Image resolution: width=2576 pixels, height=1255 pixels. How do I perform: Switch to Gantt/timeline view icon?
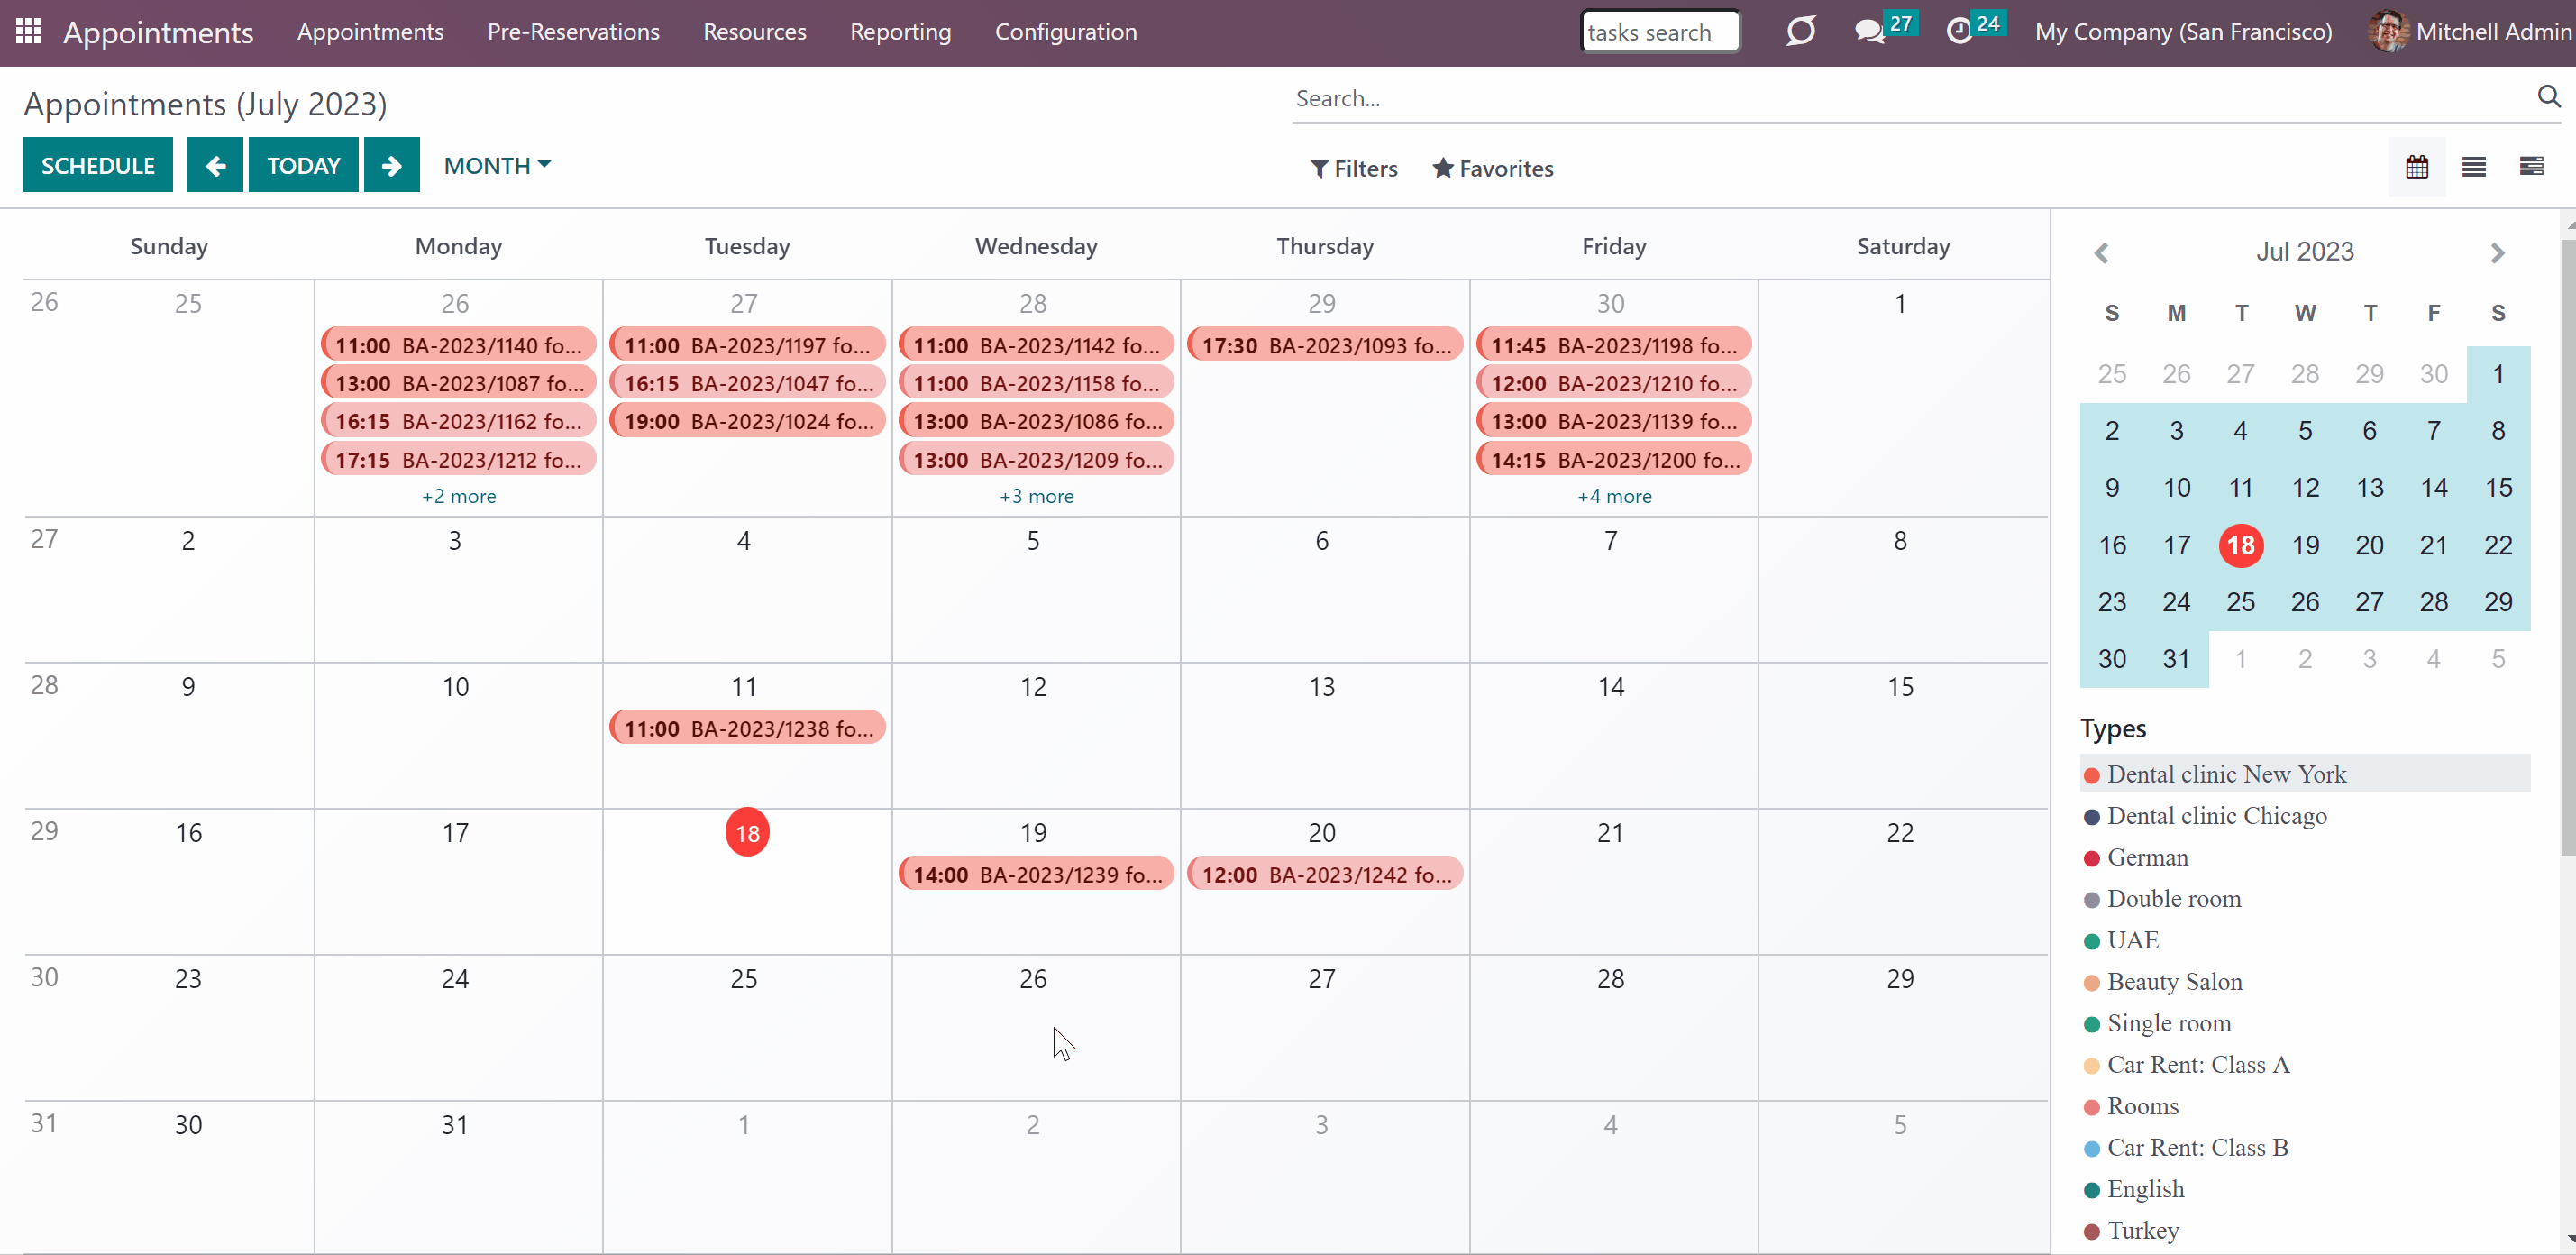click(x=2531, y=166)
